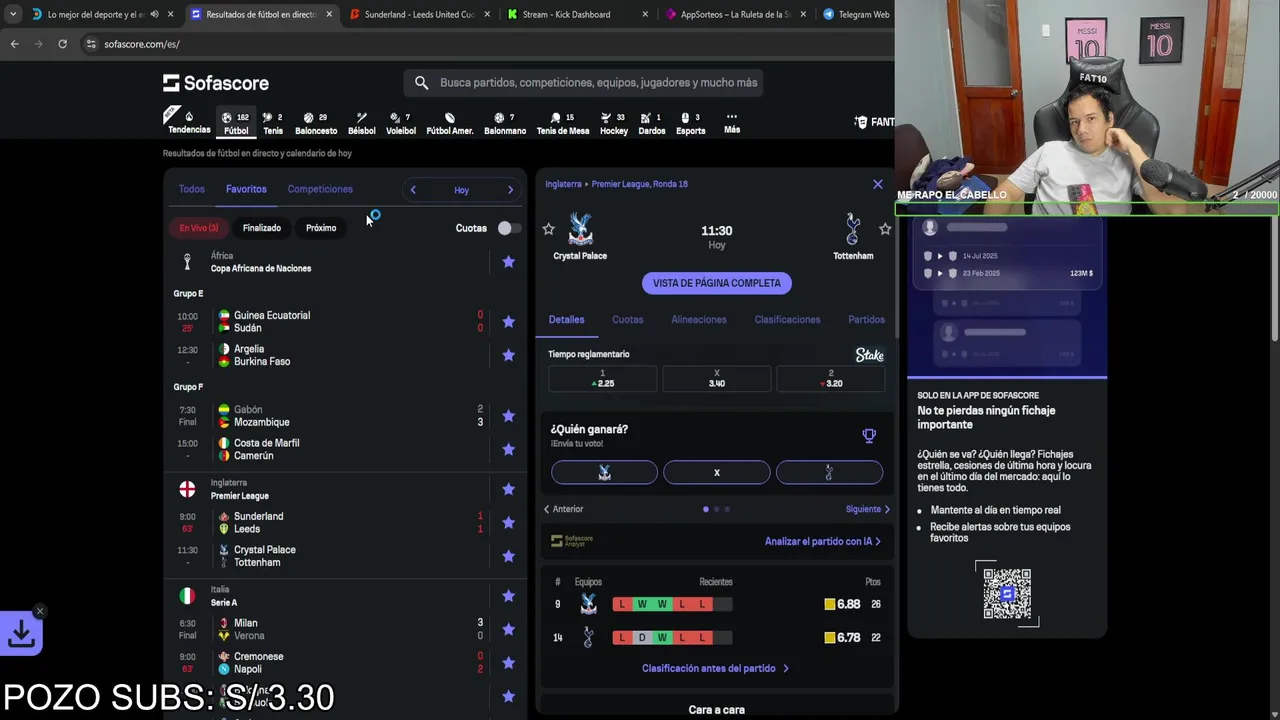The height and width of the screenshot is (720, 1280).
Task: Toggle favorite star for Gabón-Mozambique
Action: tap(508, 416)
